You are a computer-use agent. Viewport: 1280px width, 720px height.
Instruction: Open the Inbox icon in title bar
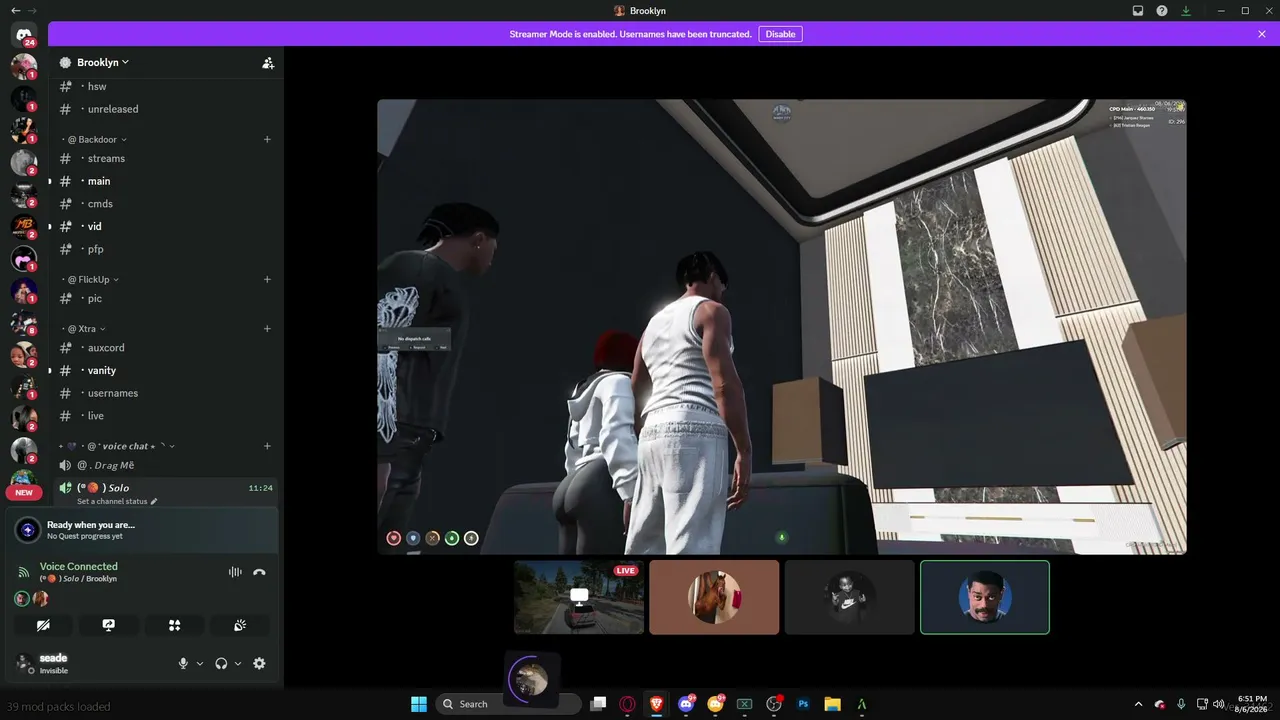(x=1138, y=11)
